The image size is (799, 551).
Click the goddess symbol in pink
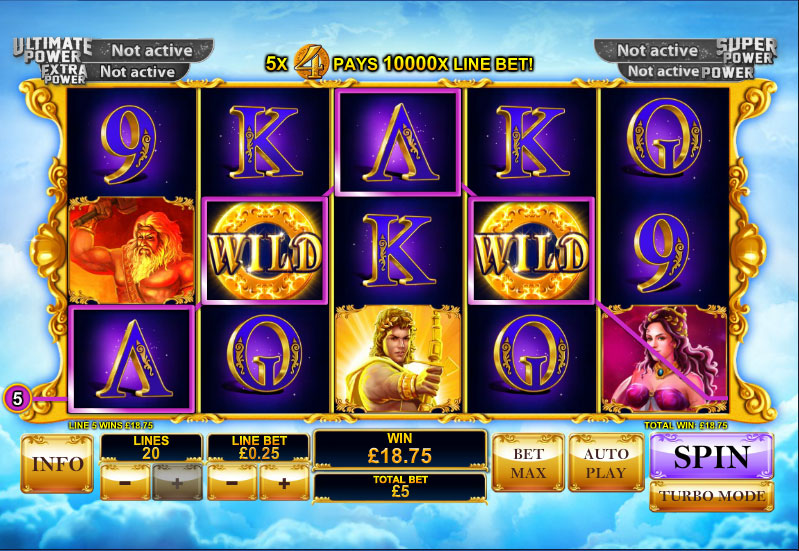click(x=664, y=358)
